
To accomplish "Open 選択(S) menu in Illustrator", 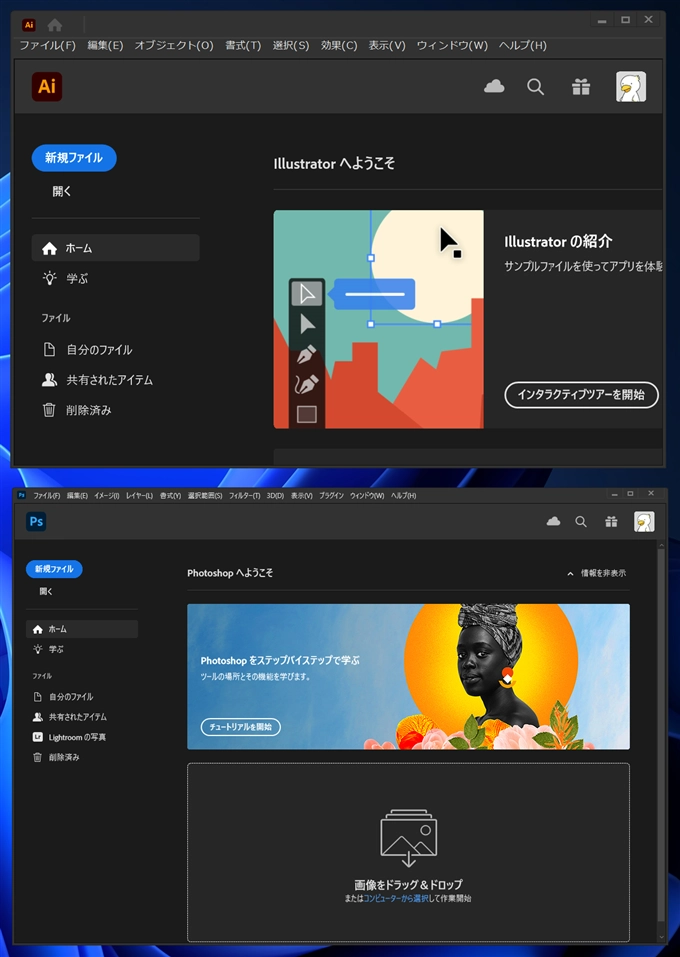I will (291, 45).
